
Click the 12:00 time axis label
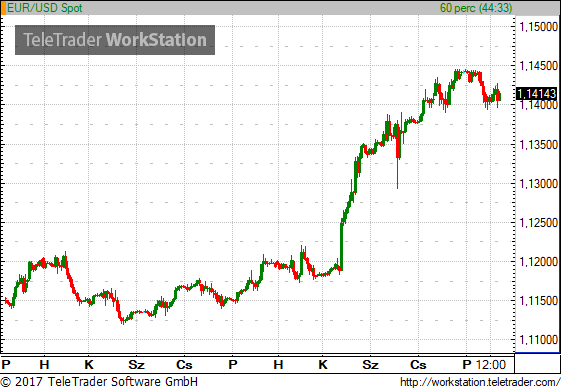tap(491, 365)
